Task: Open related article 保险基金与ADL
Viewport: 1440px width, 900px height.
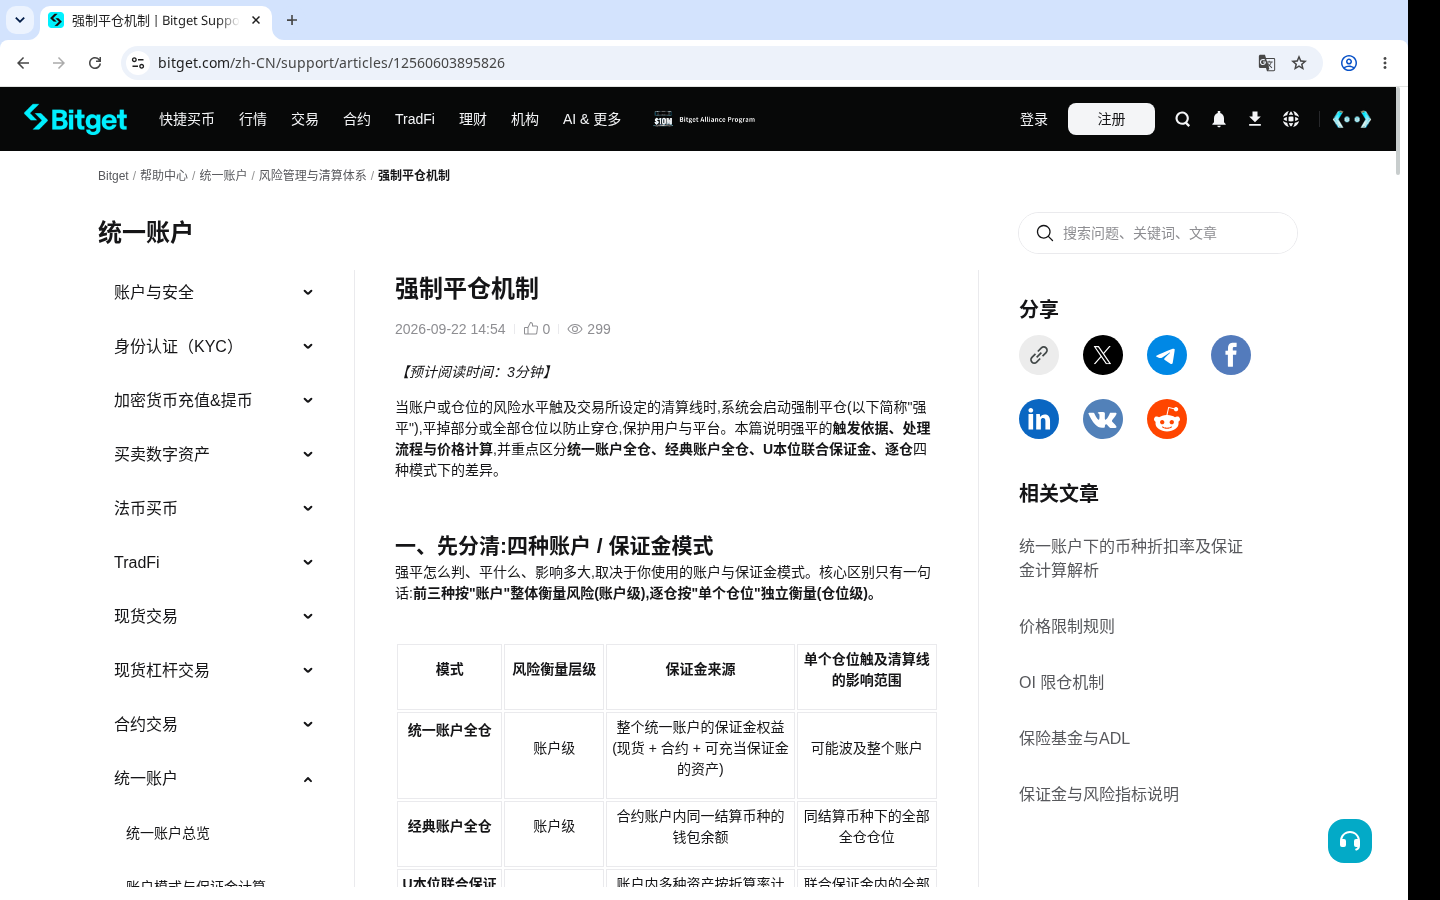Action: [x=1074, y=738]
